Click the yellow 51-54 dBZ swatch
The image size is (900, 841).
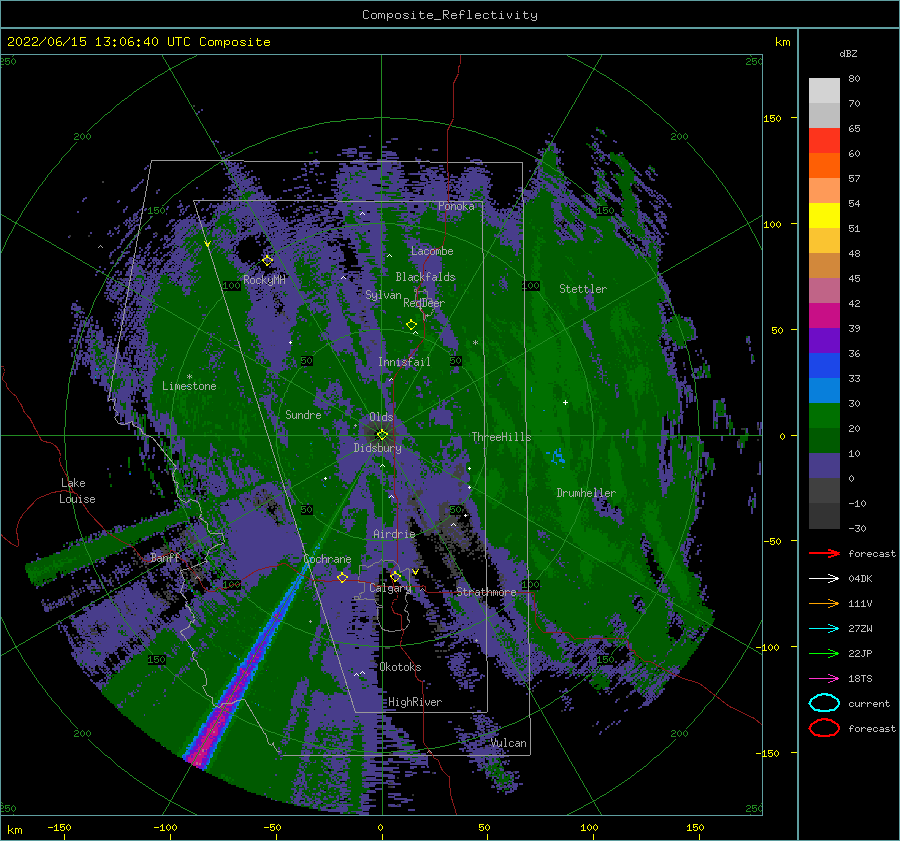coord(824,216)
